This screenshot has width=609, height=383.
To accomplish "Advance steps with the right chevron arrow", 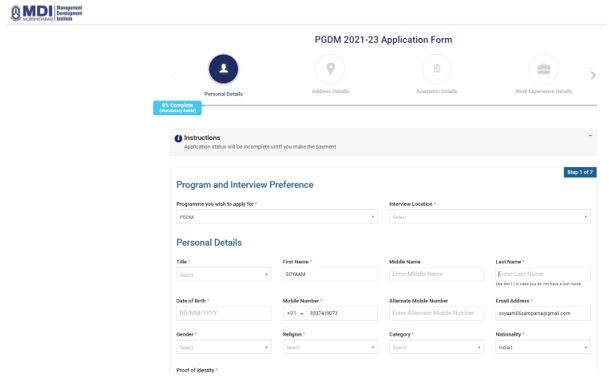I will click(x=593, y=75).
